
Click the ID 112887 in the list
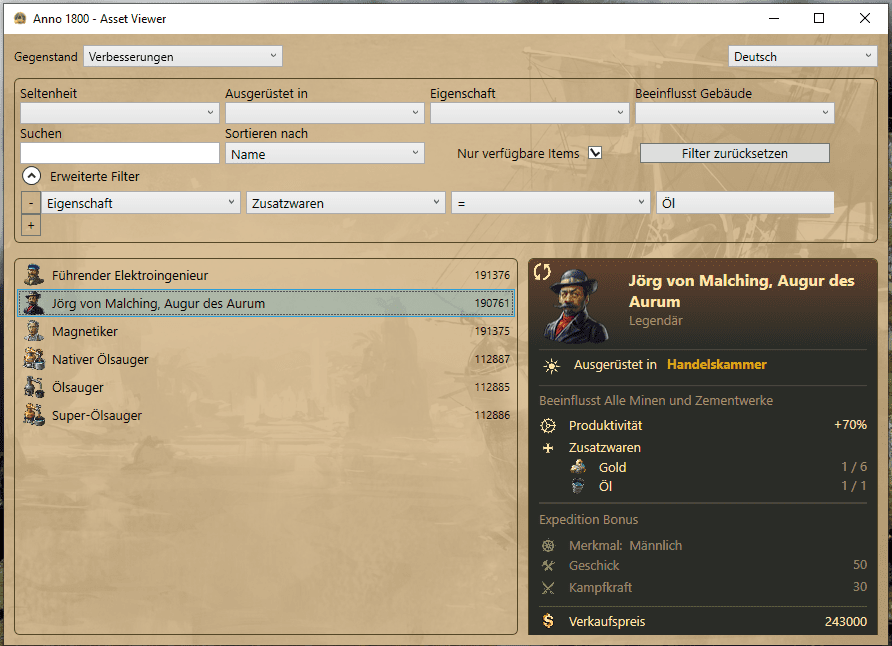492,359
